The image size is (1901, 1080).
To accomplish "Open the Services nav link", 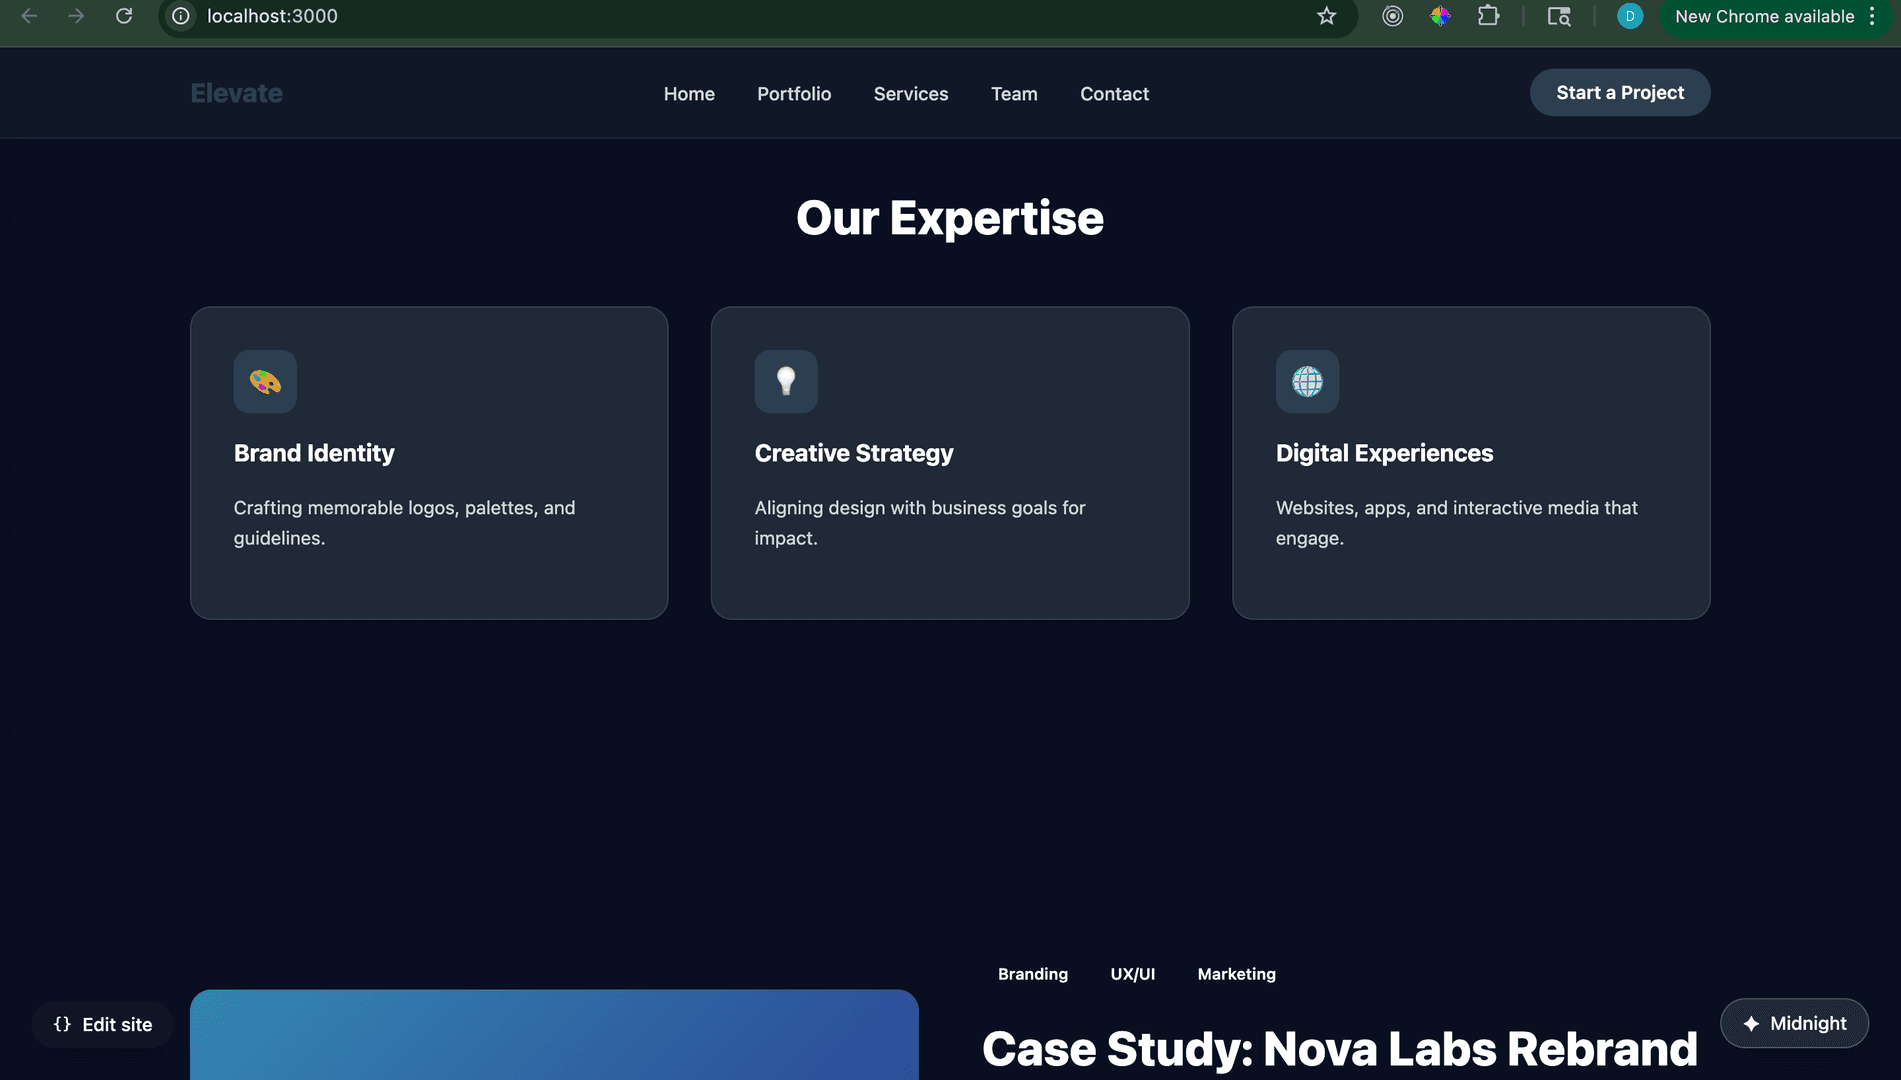I will [911, 94].
